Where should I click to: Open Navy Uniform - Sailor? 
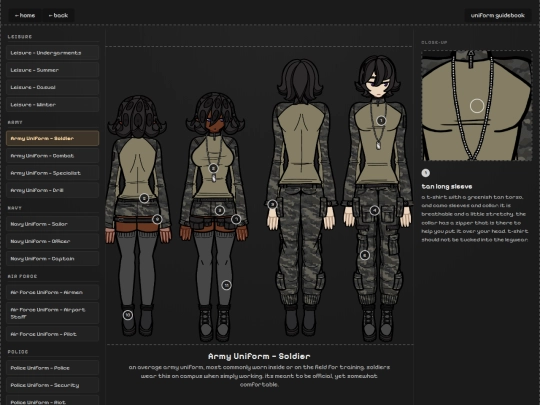click(x=52, y=224)
